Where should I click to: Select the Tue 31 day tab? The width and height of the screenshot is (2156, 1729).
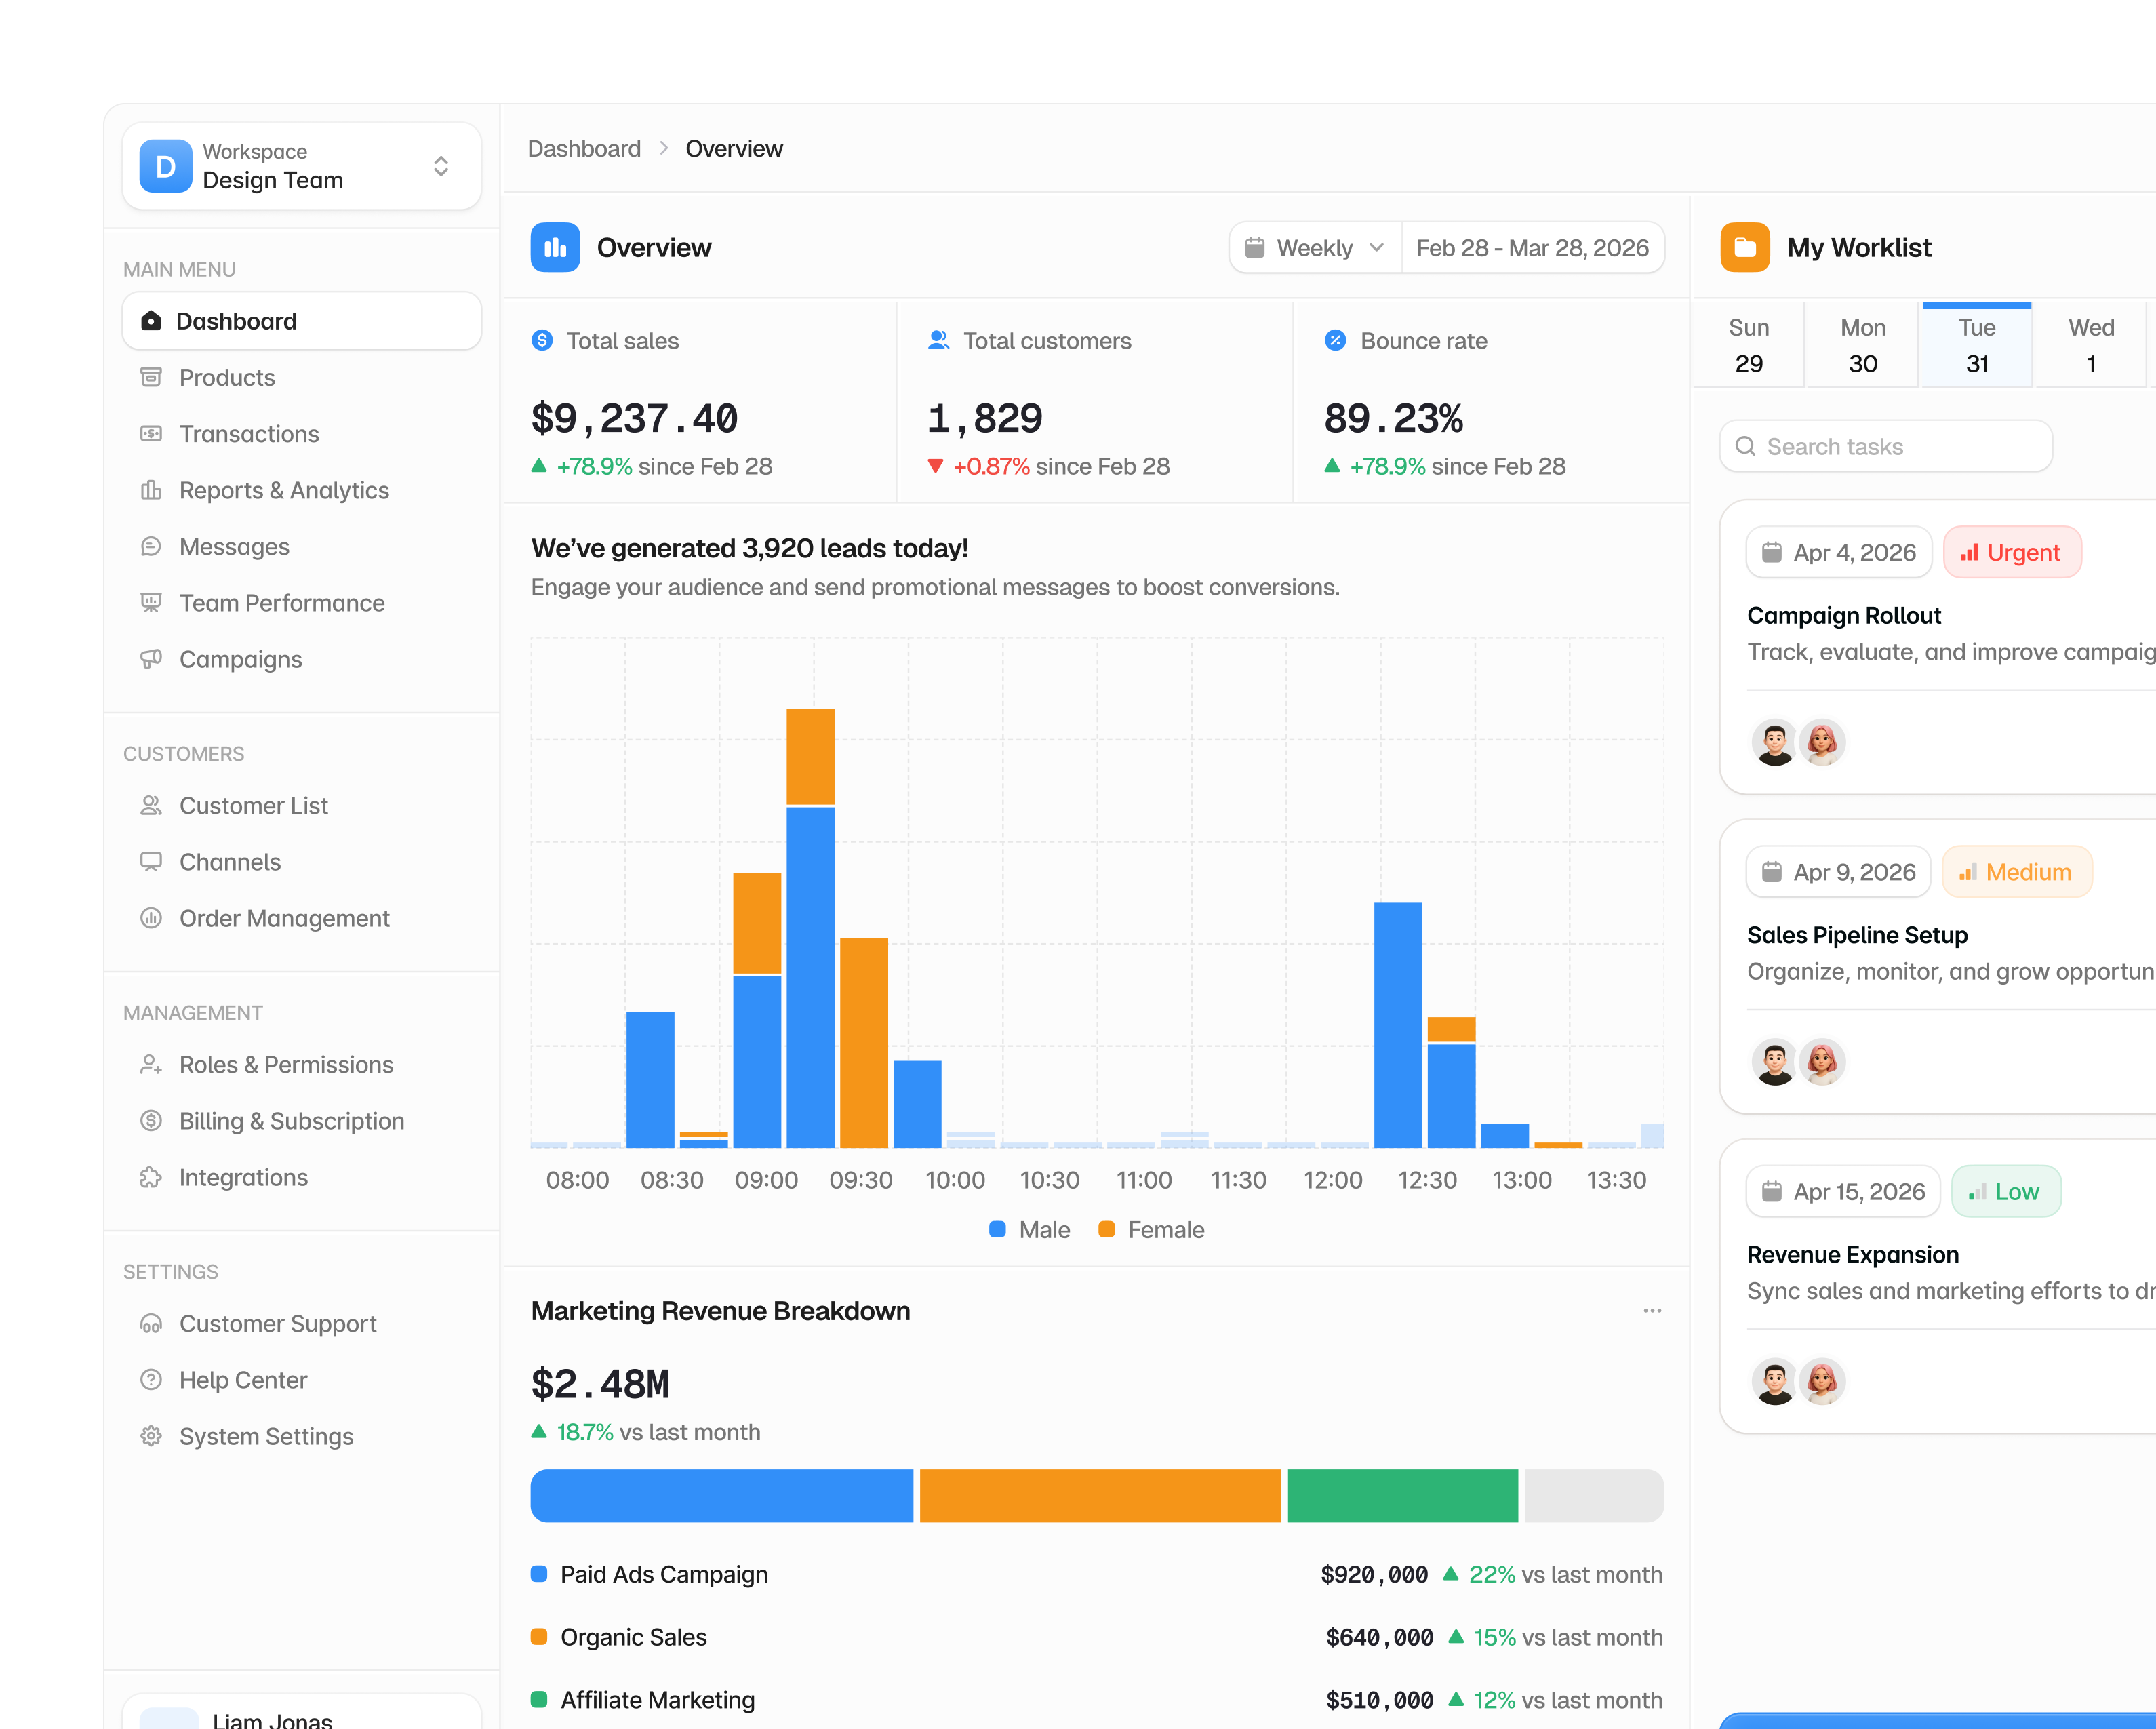1977,345
